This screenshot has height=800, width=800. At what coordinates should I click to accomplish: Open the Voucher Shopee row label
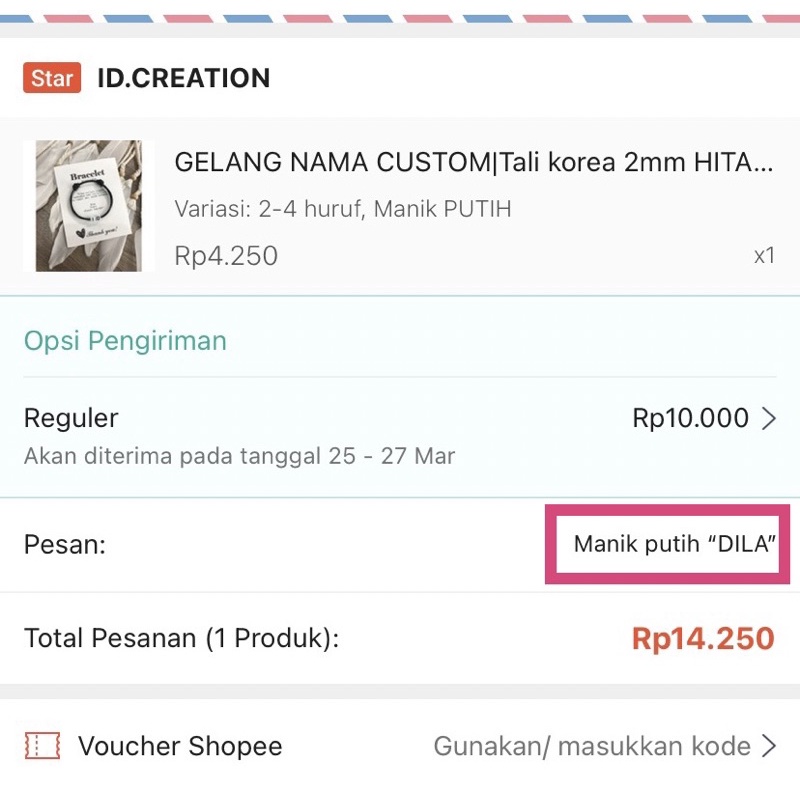click(180, 746)
